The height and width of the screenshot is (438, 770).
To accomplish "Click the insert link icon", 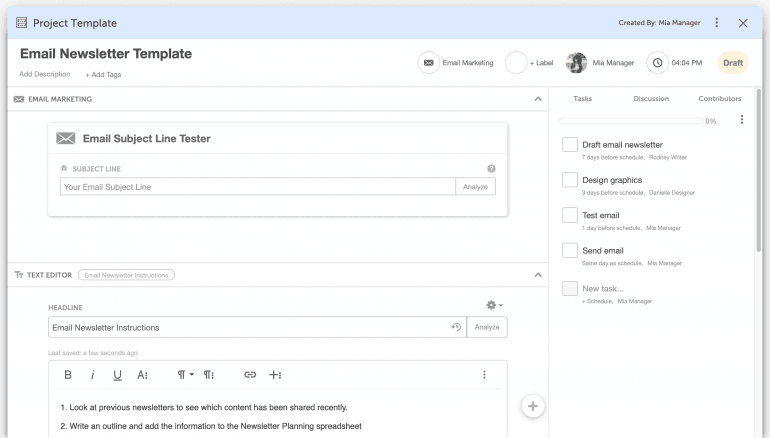I will 250,375.
